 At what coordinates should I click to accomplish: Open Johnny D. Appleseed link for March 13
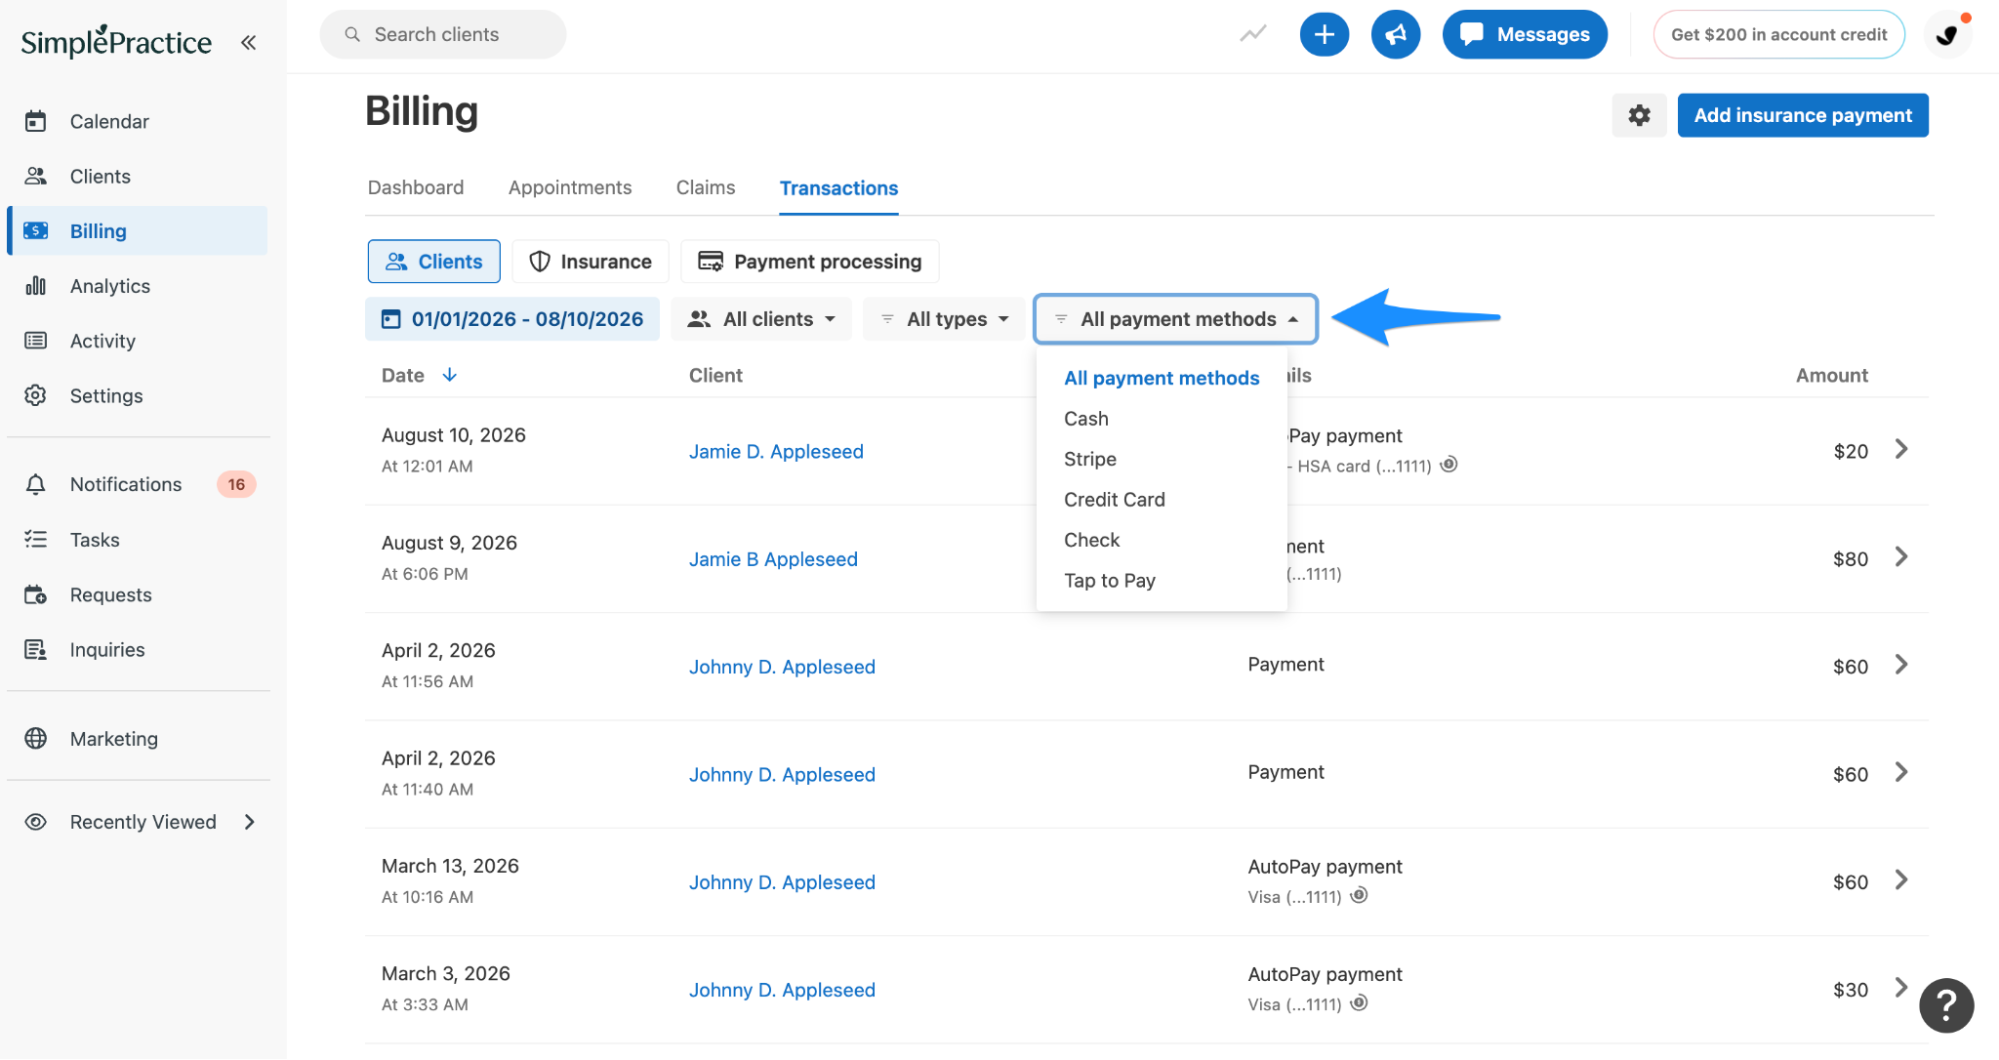(782, 882)
